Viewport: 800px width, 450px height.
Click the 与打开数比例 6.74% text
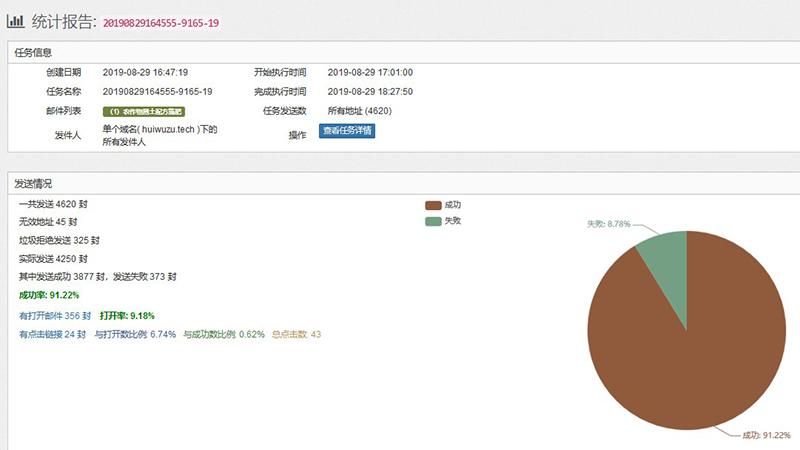pos(135,334)
